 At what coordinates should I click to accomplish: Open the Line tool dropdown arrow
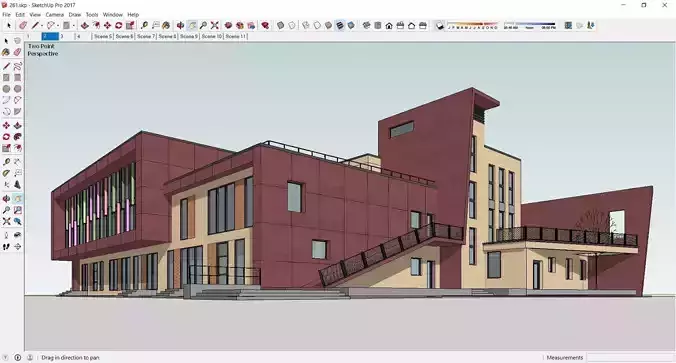pyautogui.click(x=42, y=26)
